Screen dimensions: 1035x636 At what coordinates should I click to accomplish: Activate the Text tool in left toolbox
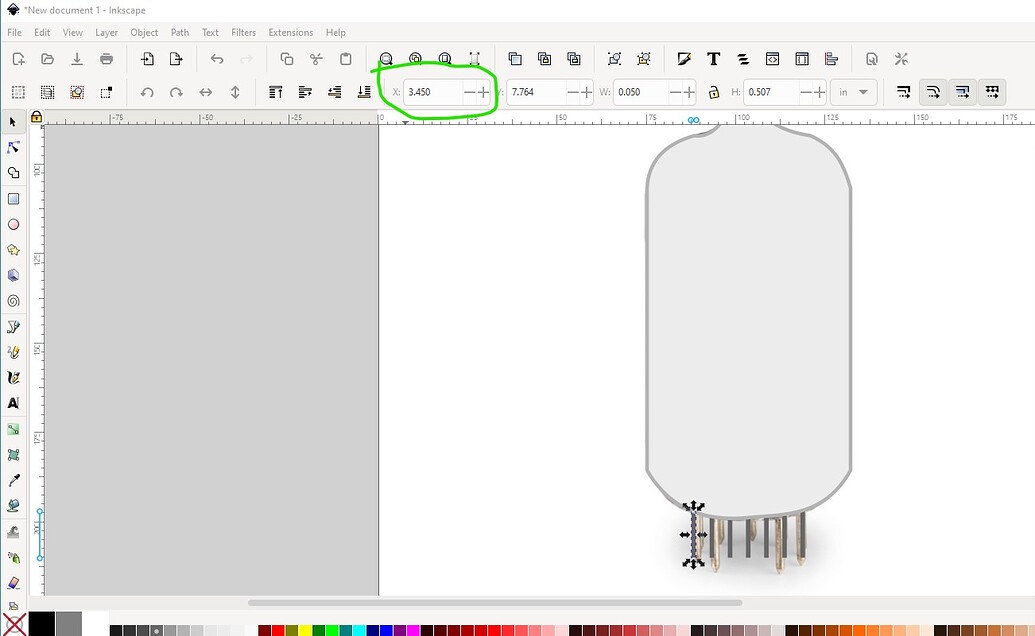(x=13, y=403)
